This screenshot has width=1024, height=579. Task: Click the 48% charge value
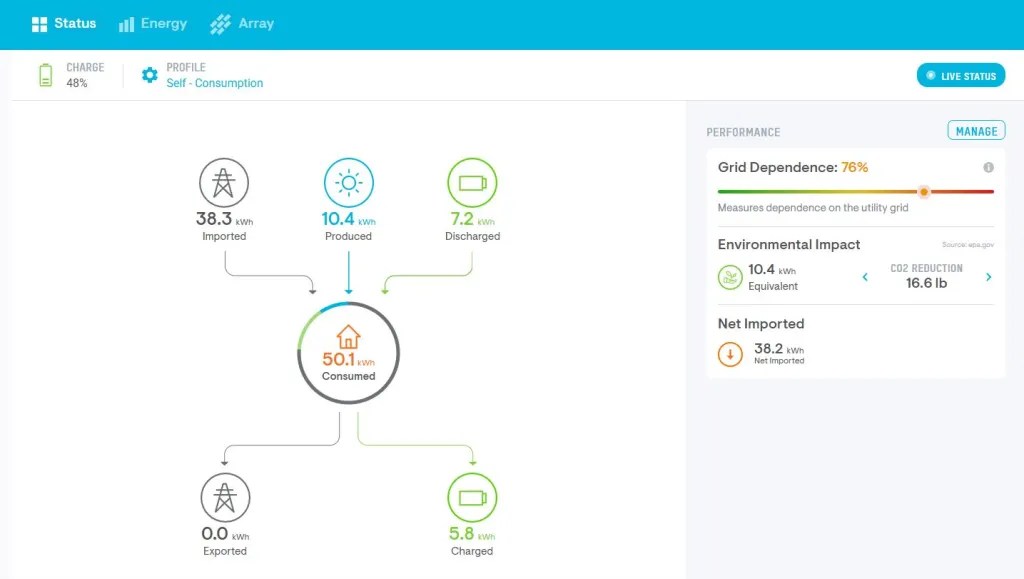[x=76, y=83]
